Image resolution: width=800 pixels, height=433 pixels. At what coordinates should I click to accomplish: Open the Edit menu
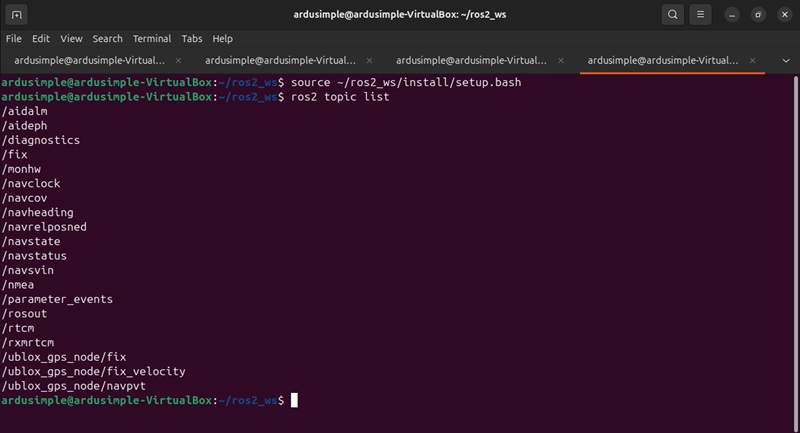41,39
